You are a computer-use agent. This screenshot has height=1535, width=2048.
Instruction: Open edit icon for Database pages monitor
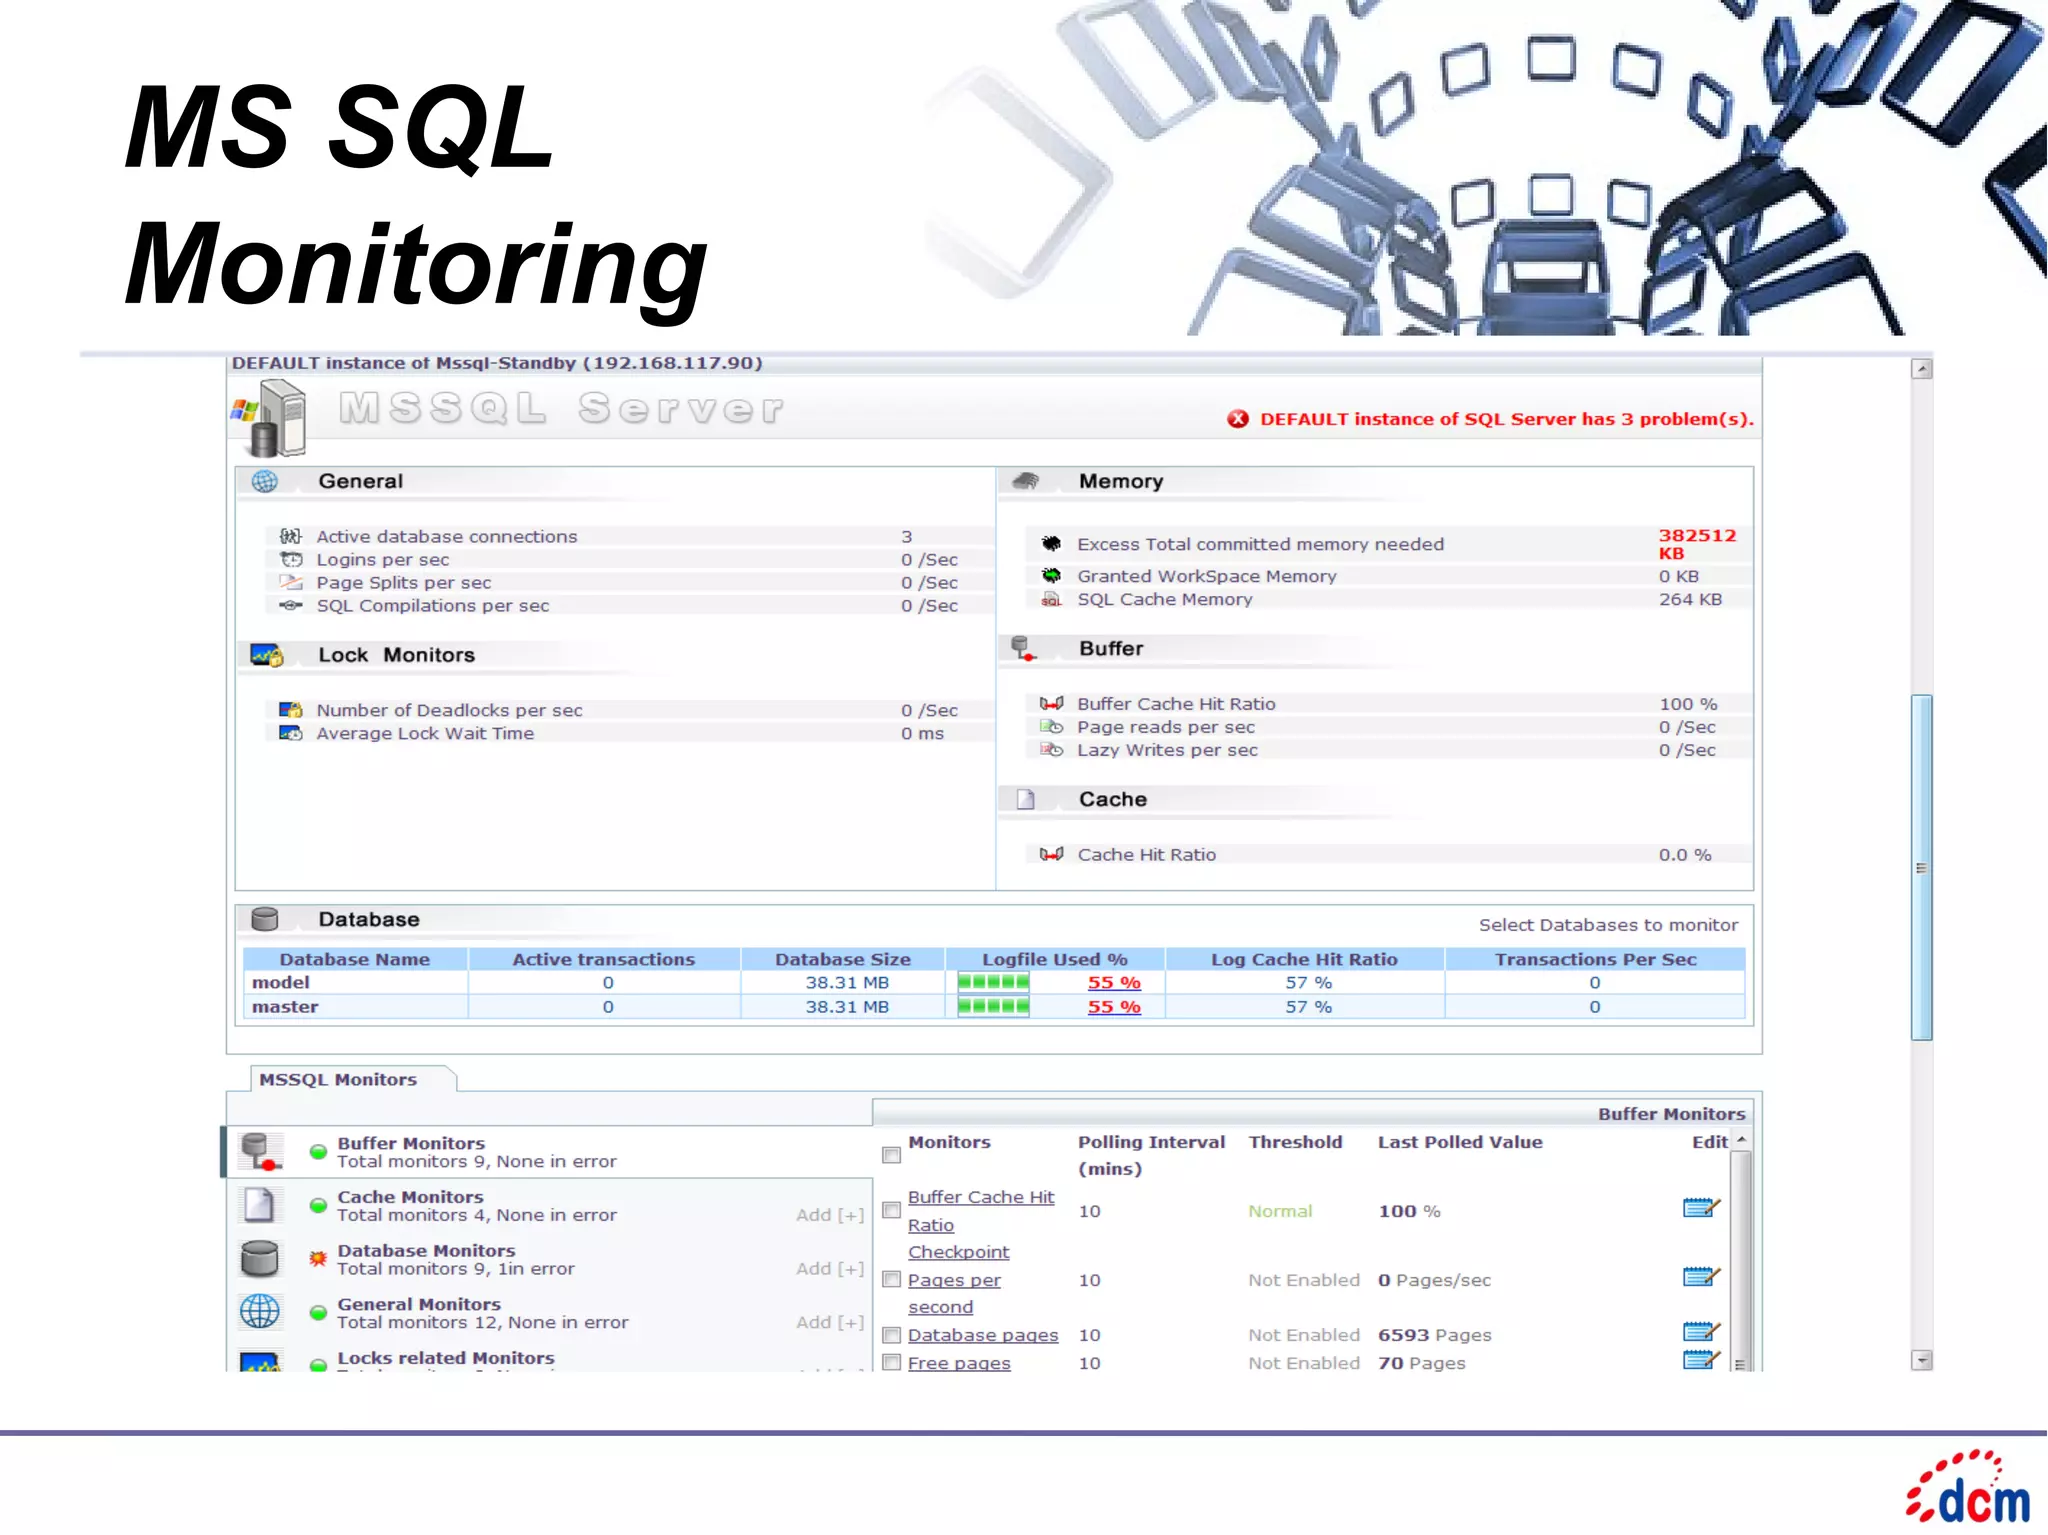(x=1701, y=1332)
